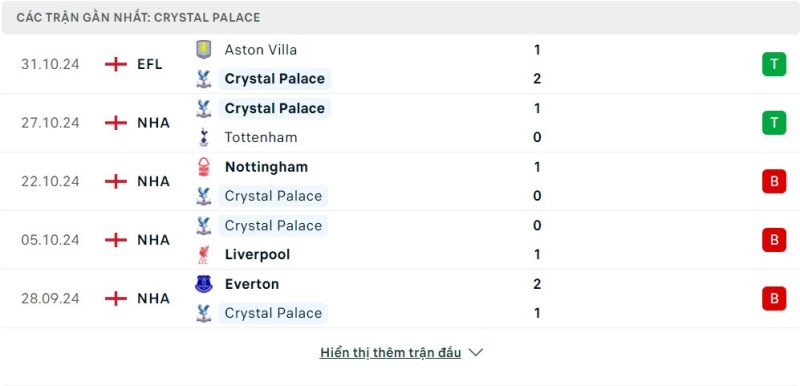The width and height of the screenshot is (800, 386).
Task: Click 'Hiển thị thêm trận đấu' link
Action: click(390, 352)
